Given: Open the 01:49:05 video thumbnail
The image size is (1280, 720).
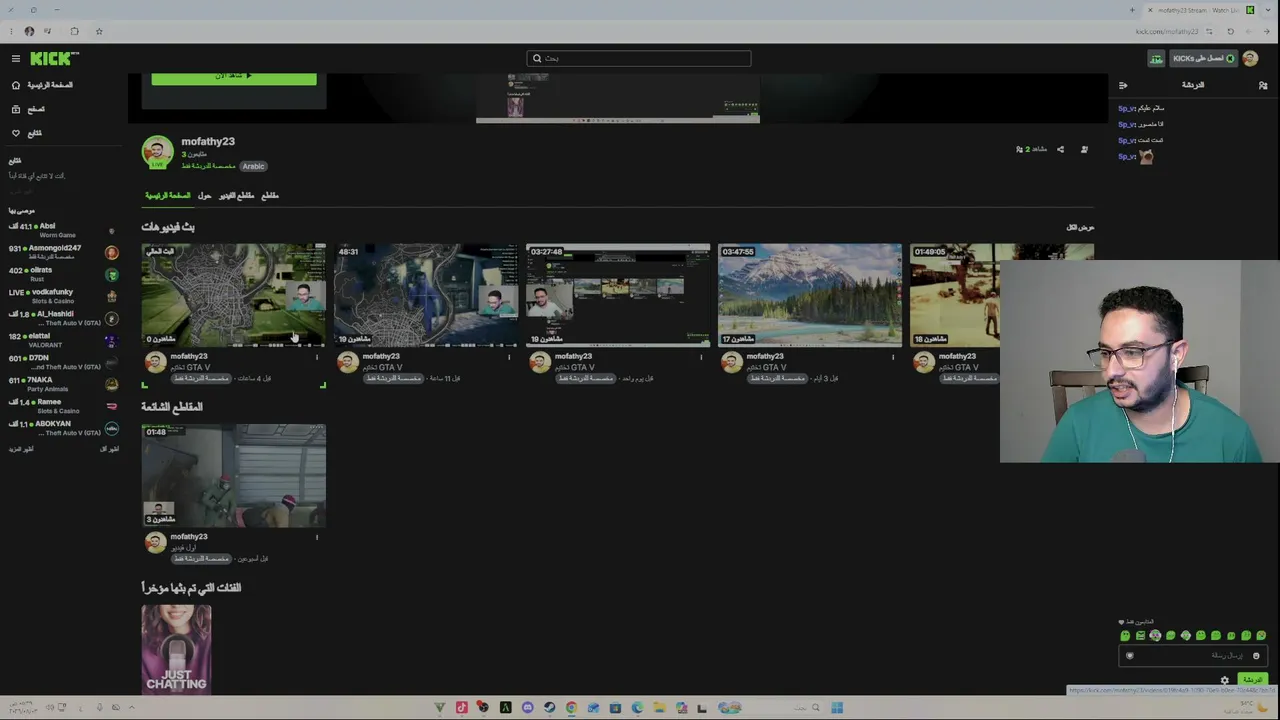Looking at the screenshot, I should (x=955, y=295).
